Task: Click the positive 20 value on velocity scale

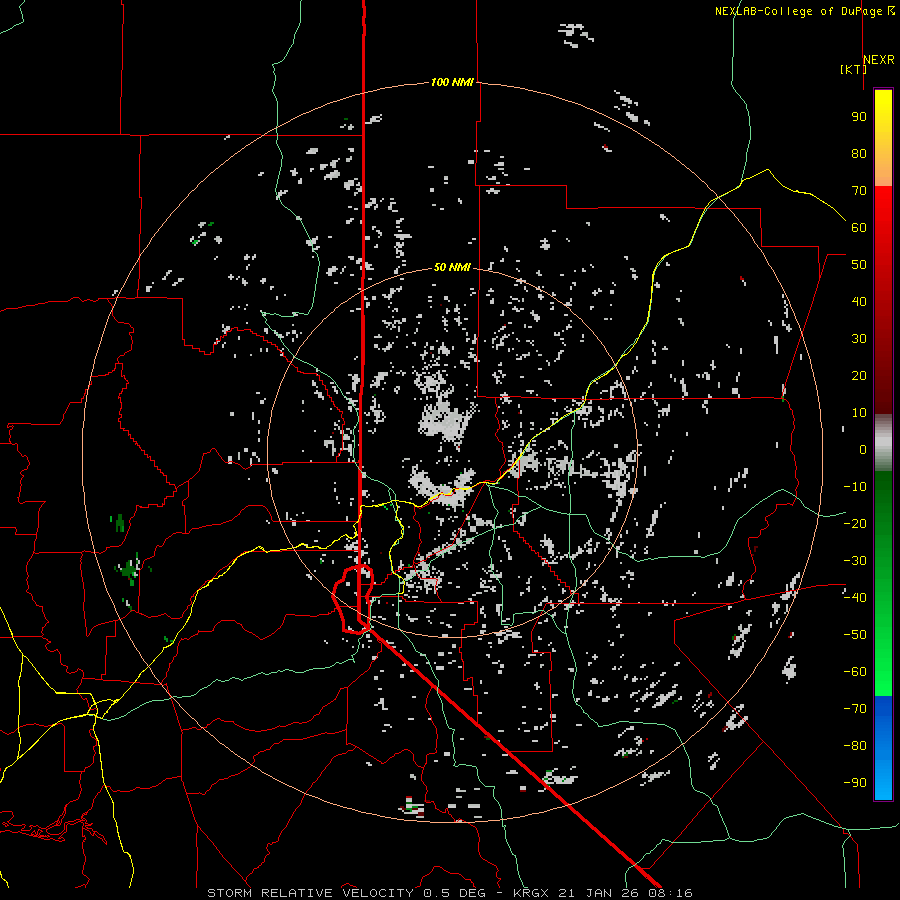Action: [x=859, y=376]
